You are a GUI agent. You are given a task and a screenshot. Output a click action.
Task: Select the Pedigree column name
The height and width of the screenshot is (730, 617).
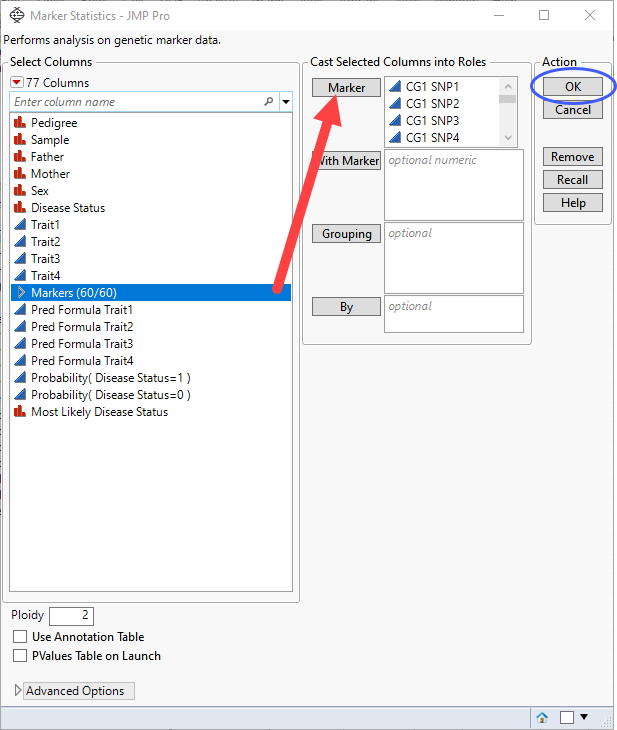54,123
